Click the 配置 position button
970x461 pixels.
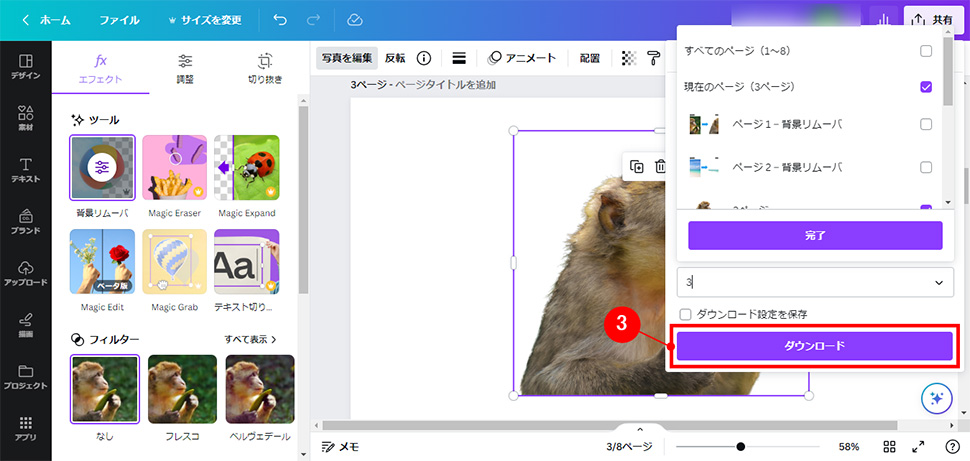coord(590,58)
